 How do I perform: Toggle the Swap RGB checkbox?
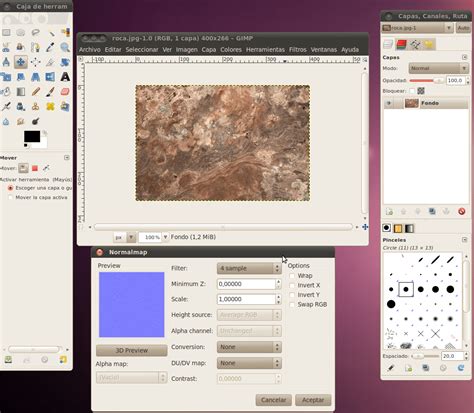tap(292, 305)
